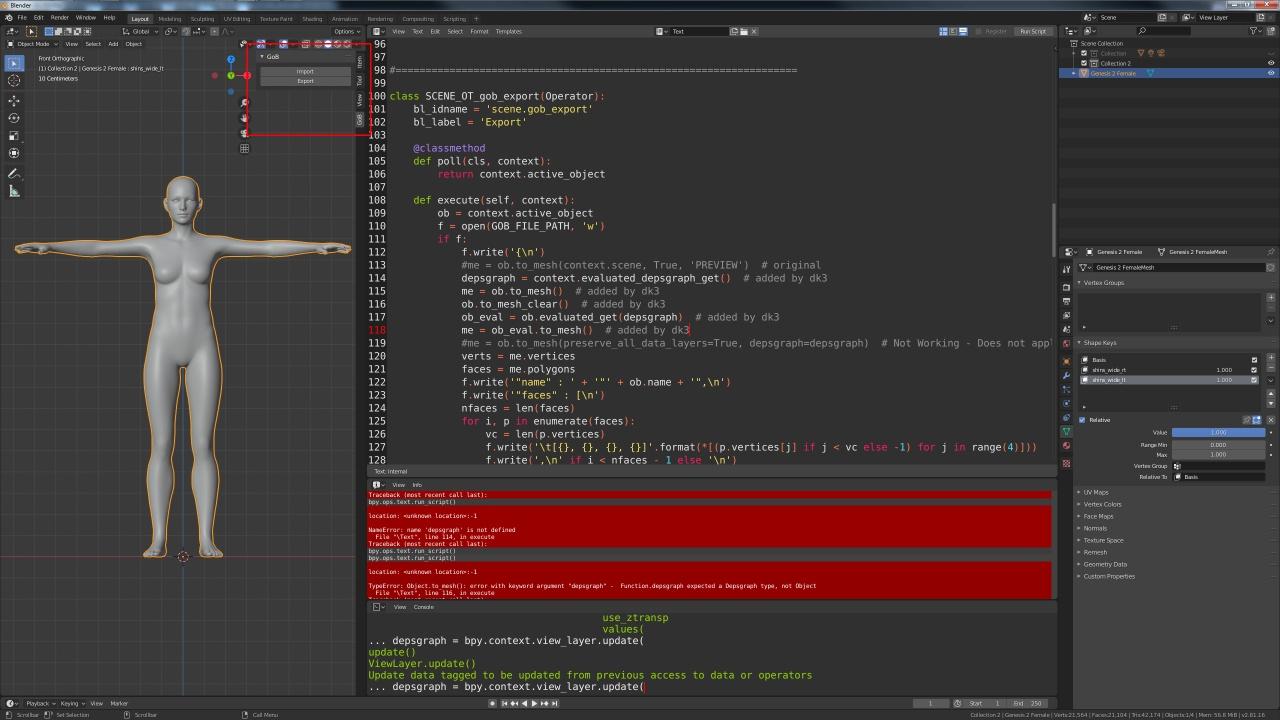Toggle the first Collection checkbox in outliner
This screenshot has height=720, width=1280.
coord(1083,53)
